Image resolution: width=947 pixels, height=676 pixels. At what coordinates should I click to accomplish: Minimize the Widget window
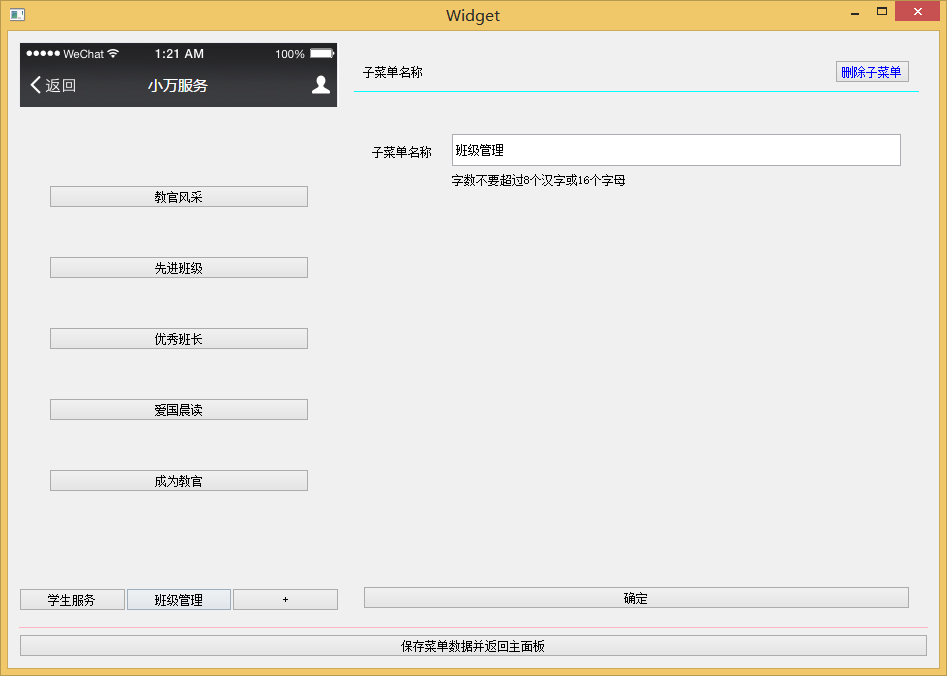tap(855, 13)
